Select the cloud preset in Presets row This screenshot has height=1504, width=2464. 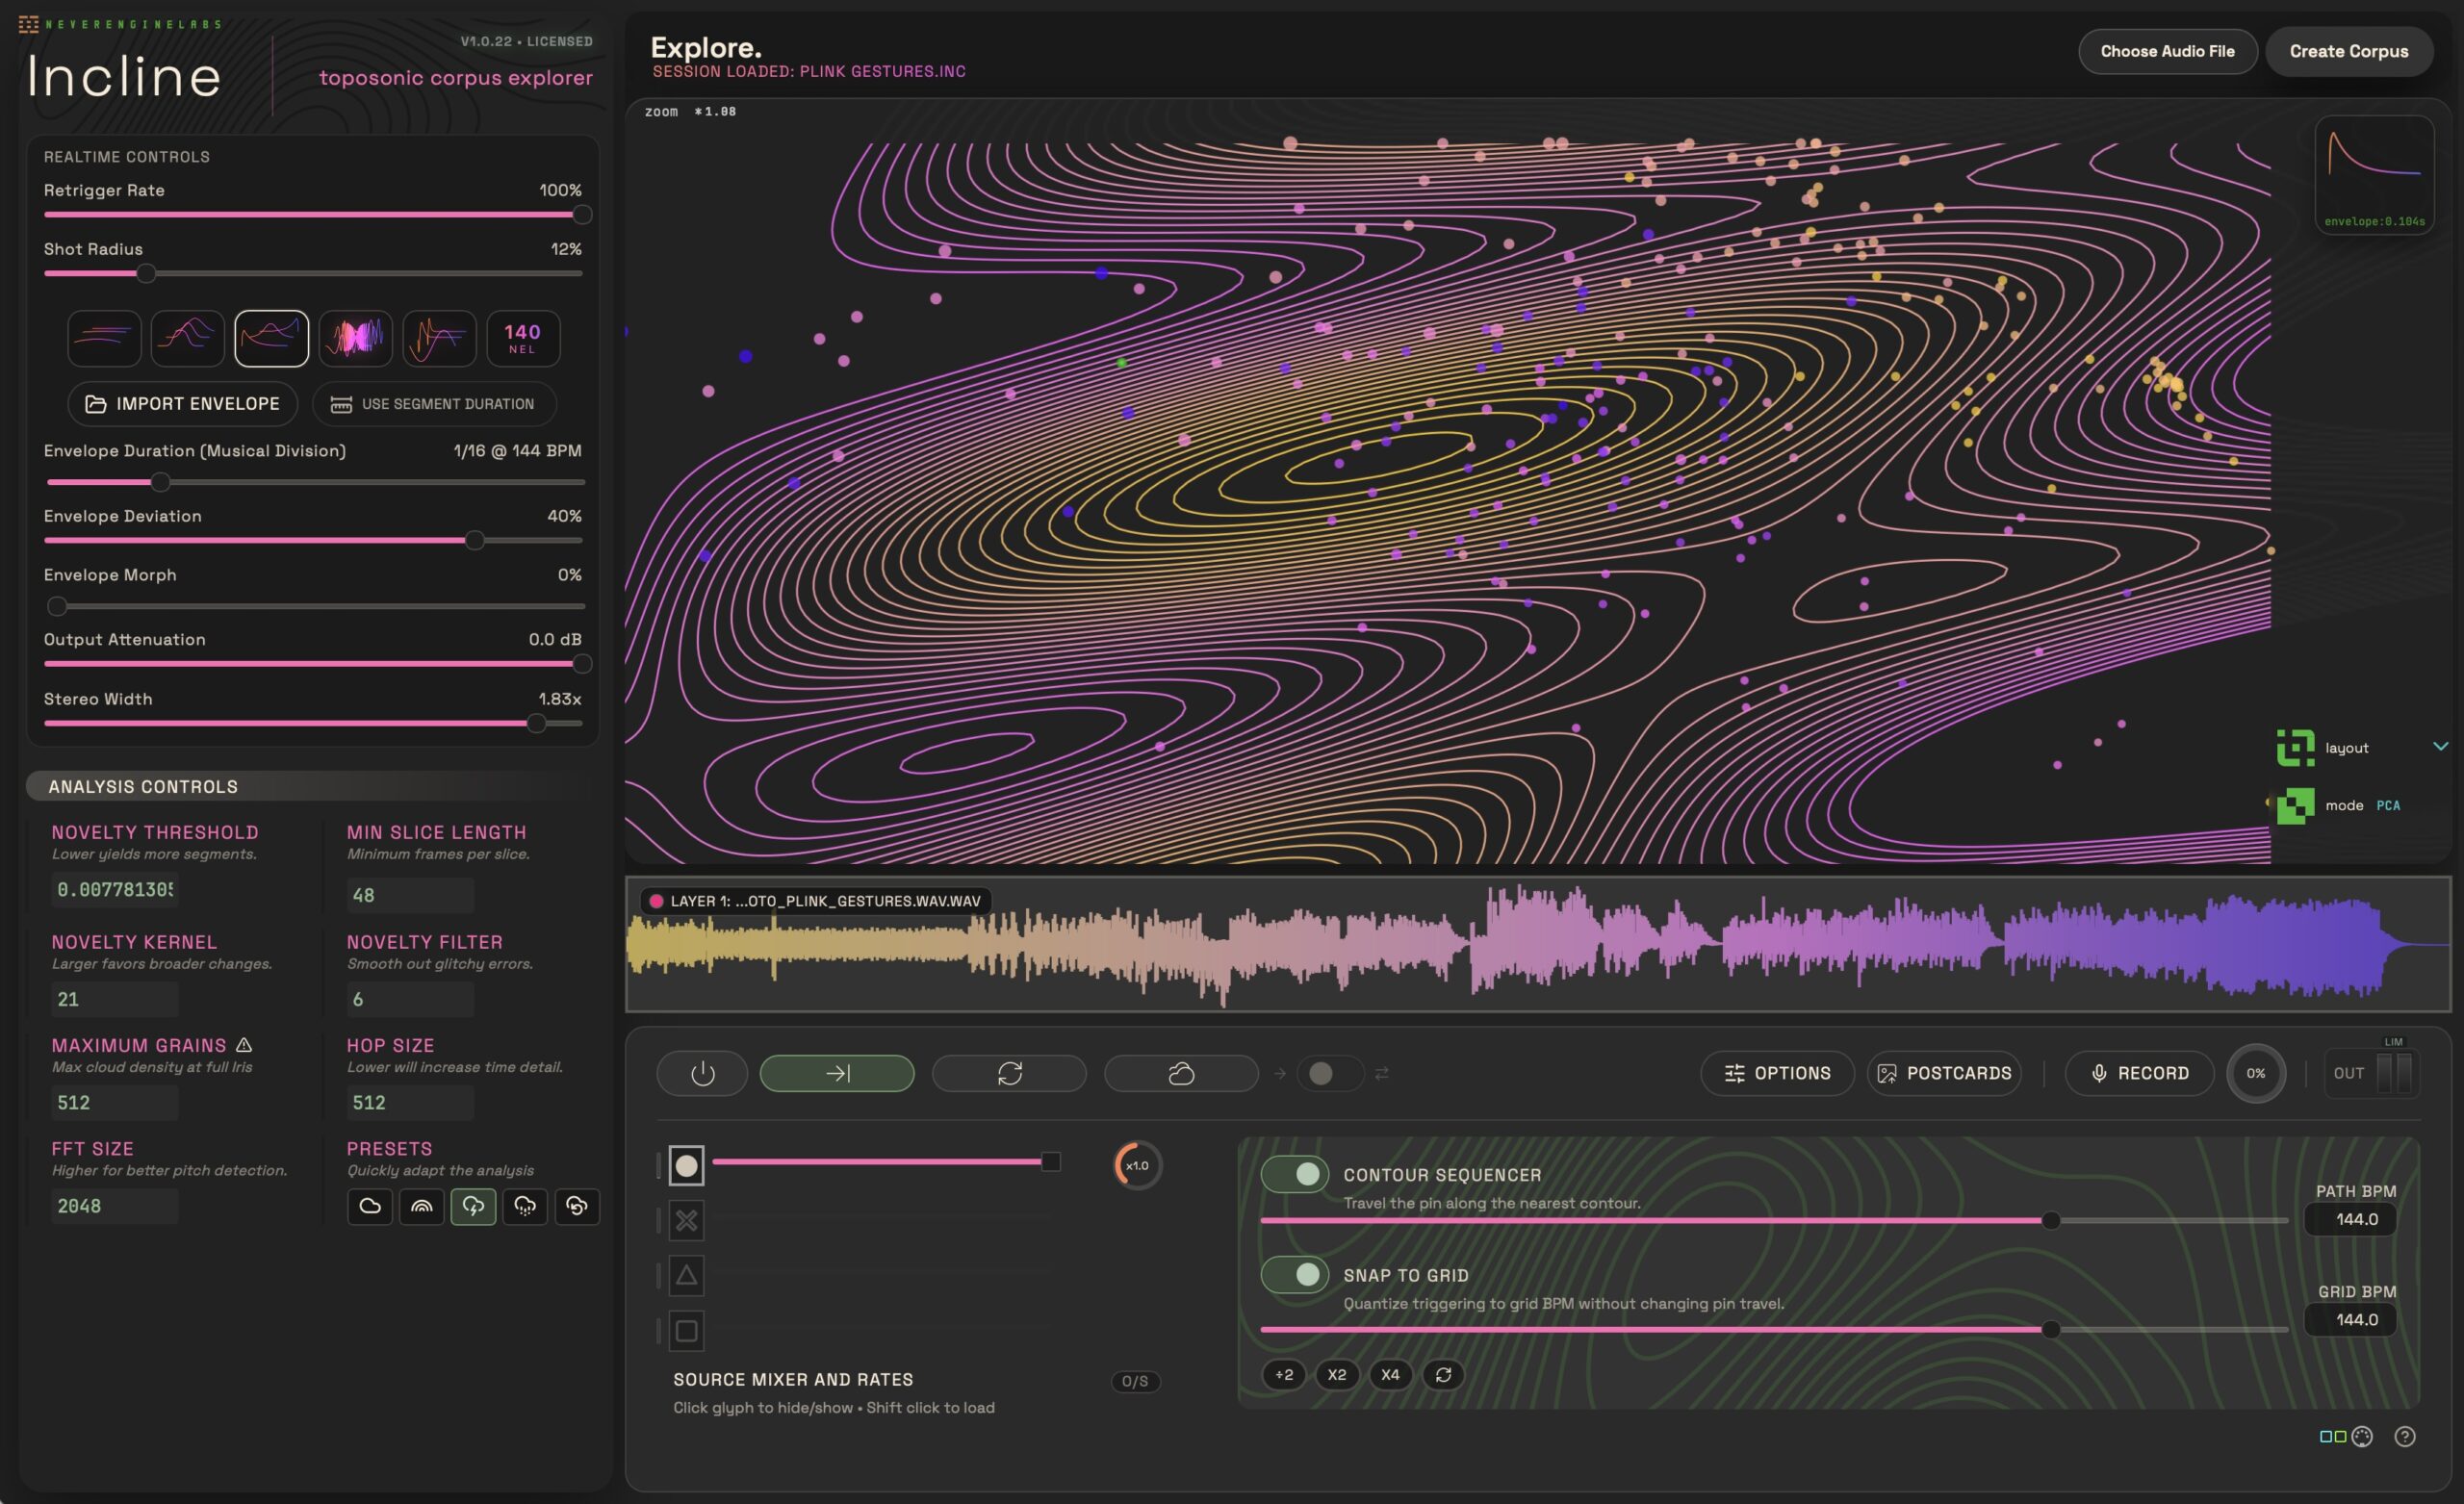click(x=369, y=1206)
